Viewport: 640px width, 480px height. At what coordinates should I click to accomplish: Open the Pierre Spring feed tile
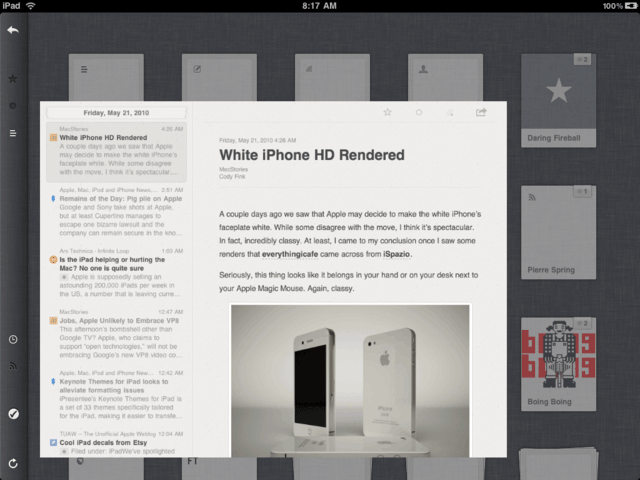pos(558,231)
